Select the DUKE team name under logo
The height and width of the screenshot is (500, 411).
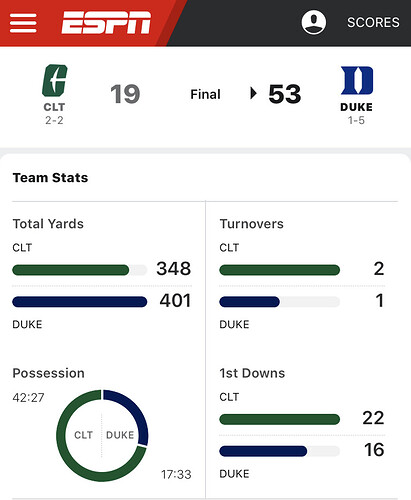[x=356, y=107]
